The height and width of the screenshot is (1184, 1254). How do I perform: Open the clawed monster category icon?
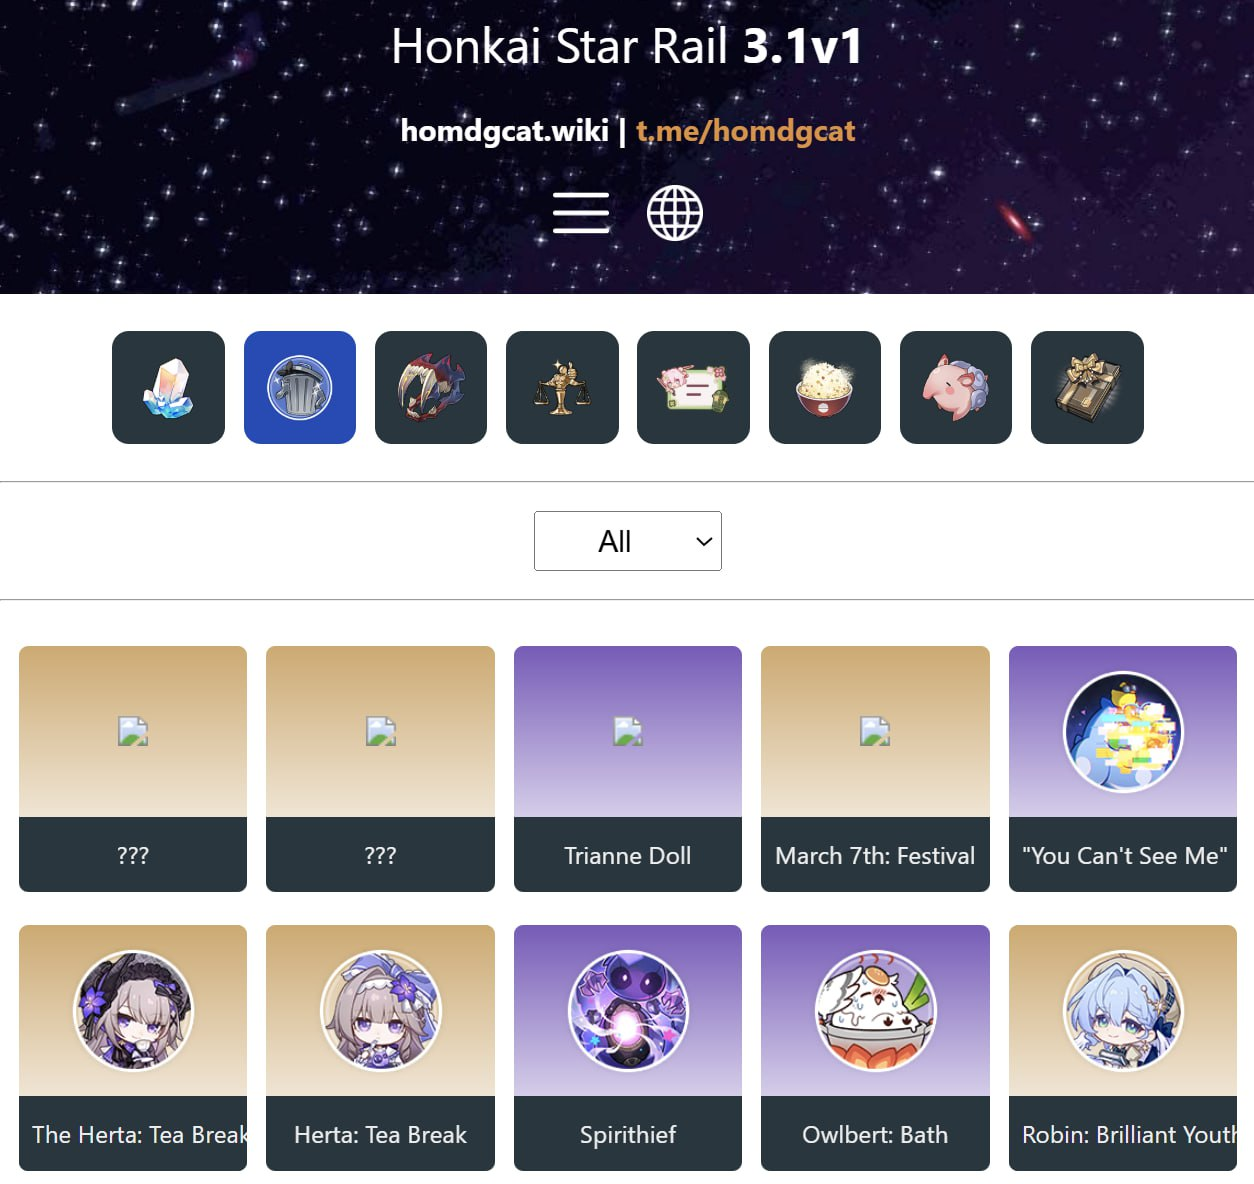click(x=431, y=387)
